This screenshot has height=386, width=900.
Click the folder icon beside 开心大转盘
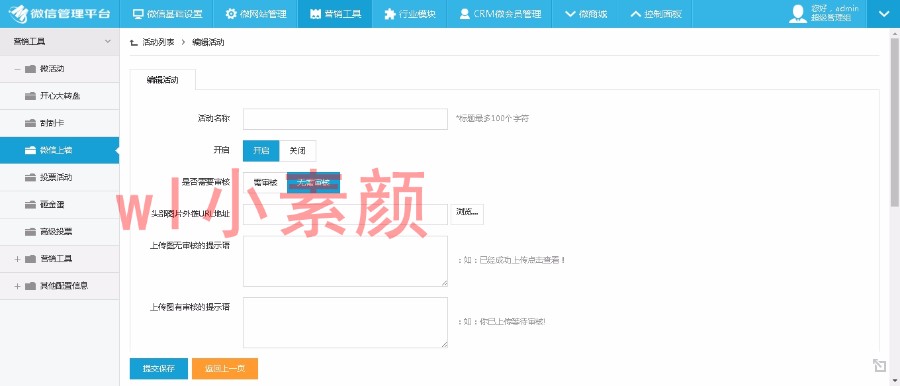pos(30,96)
